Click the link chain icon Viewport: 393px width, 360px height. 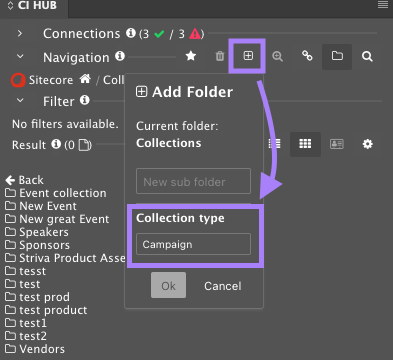tap(307, 56)
